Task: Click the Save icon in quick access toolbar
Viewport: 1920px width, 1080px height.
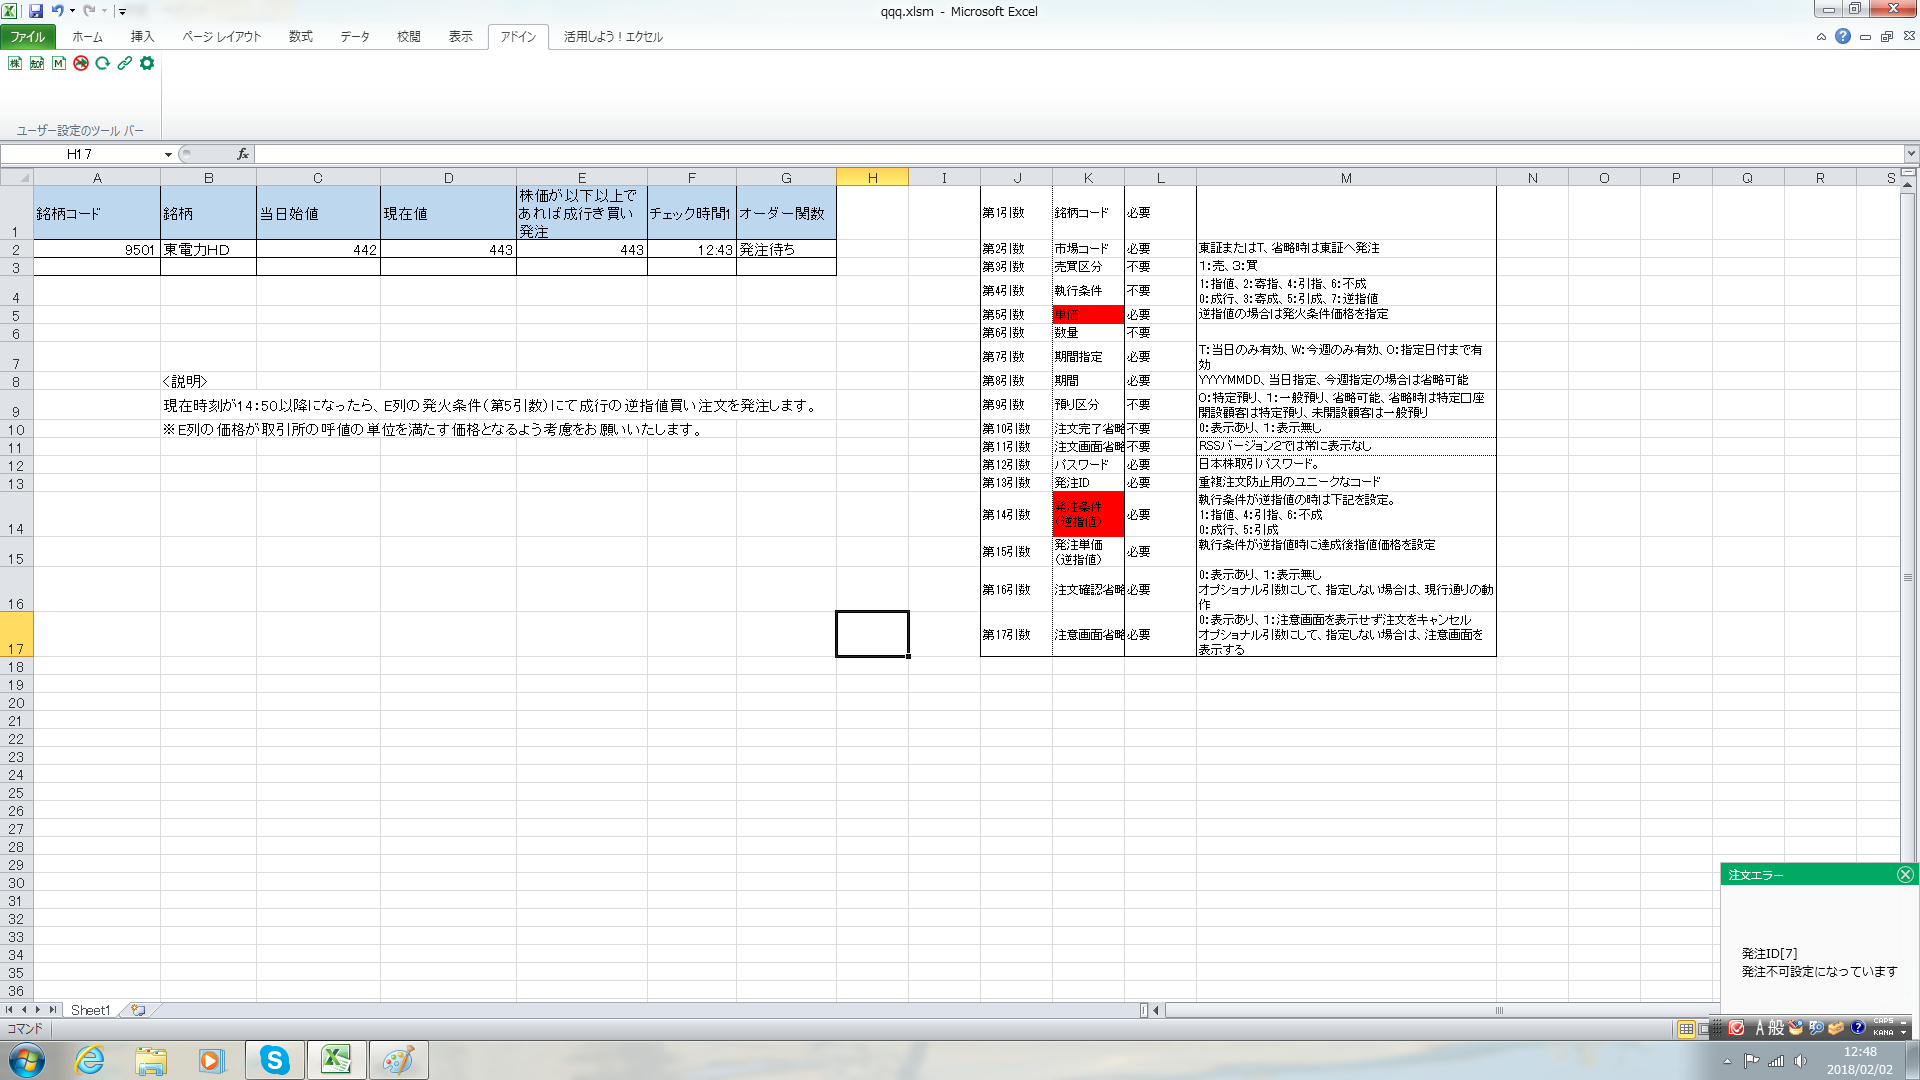Action: pos(36,11)
